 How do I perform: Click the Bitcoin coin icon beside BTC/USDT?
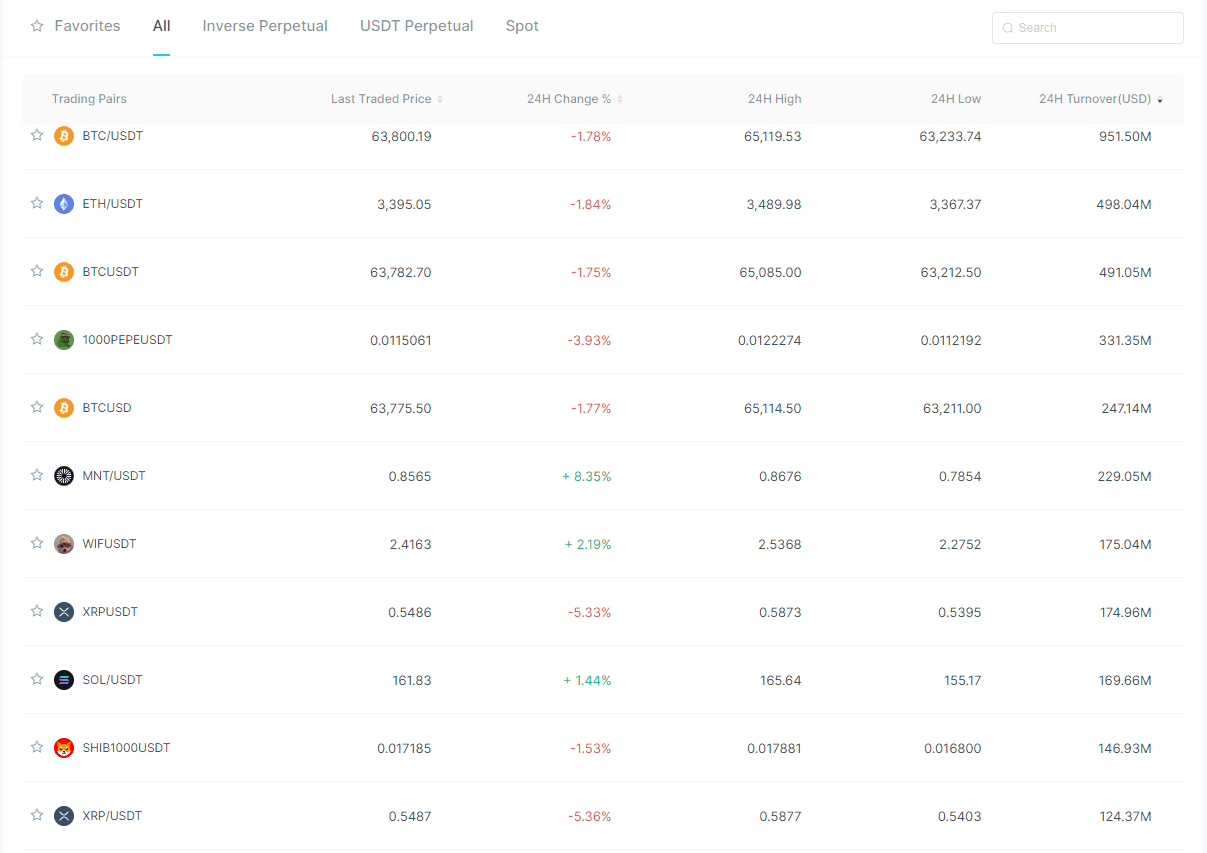tap(64, 135)
